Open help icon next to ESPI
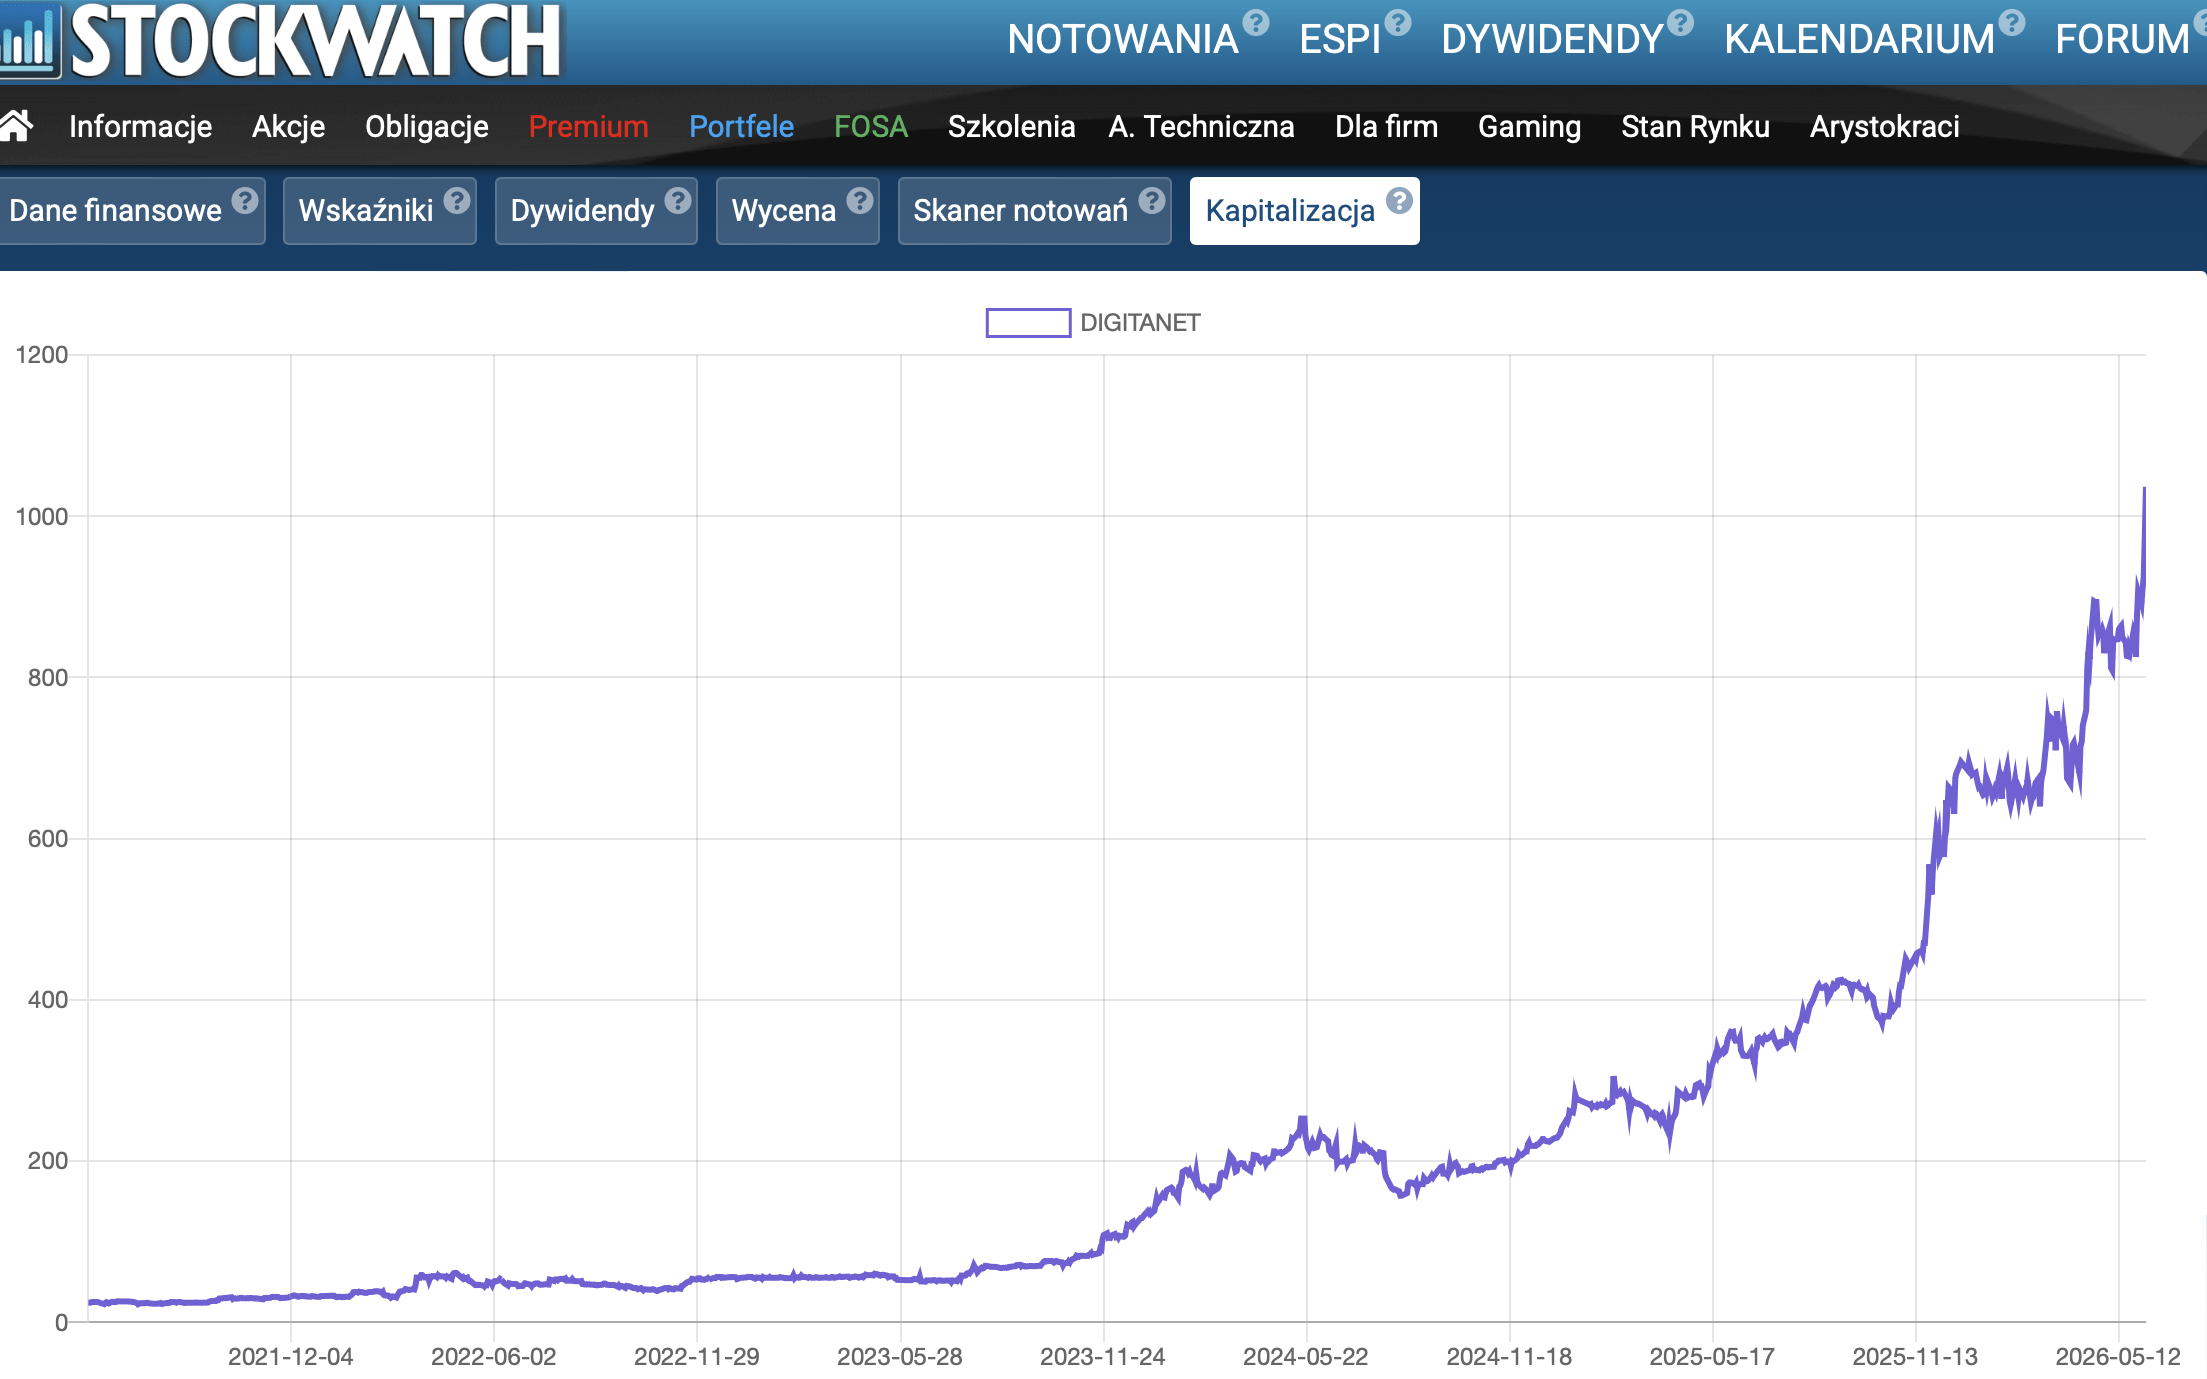Screen dimensions: 2207x1379 click(x=1398, y=22)
